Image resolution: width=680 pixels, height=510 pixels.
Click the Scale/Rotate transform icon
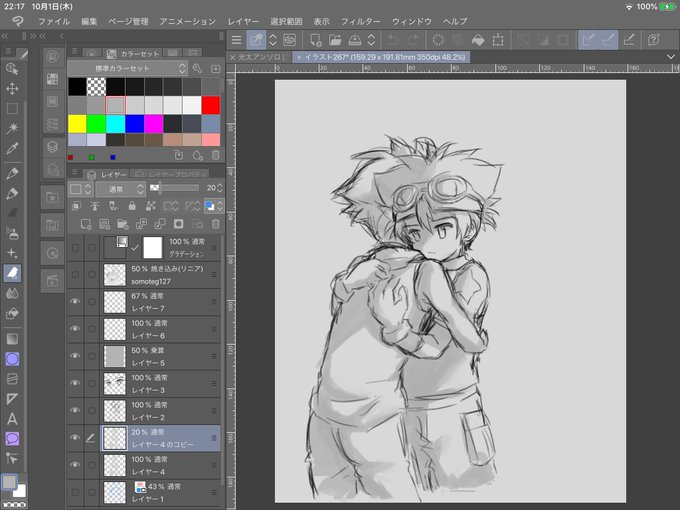(x=498, y=40)
